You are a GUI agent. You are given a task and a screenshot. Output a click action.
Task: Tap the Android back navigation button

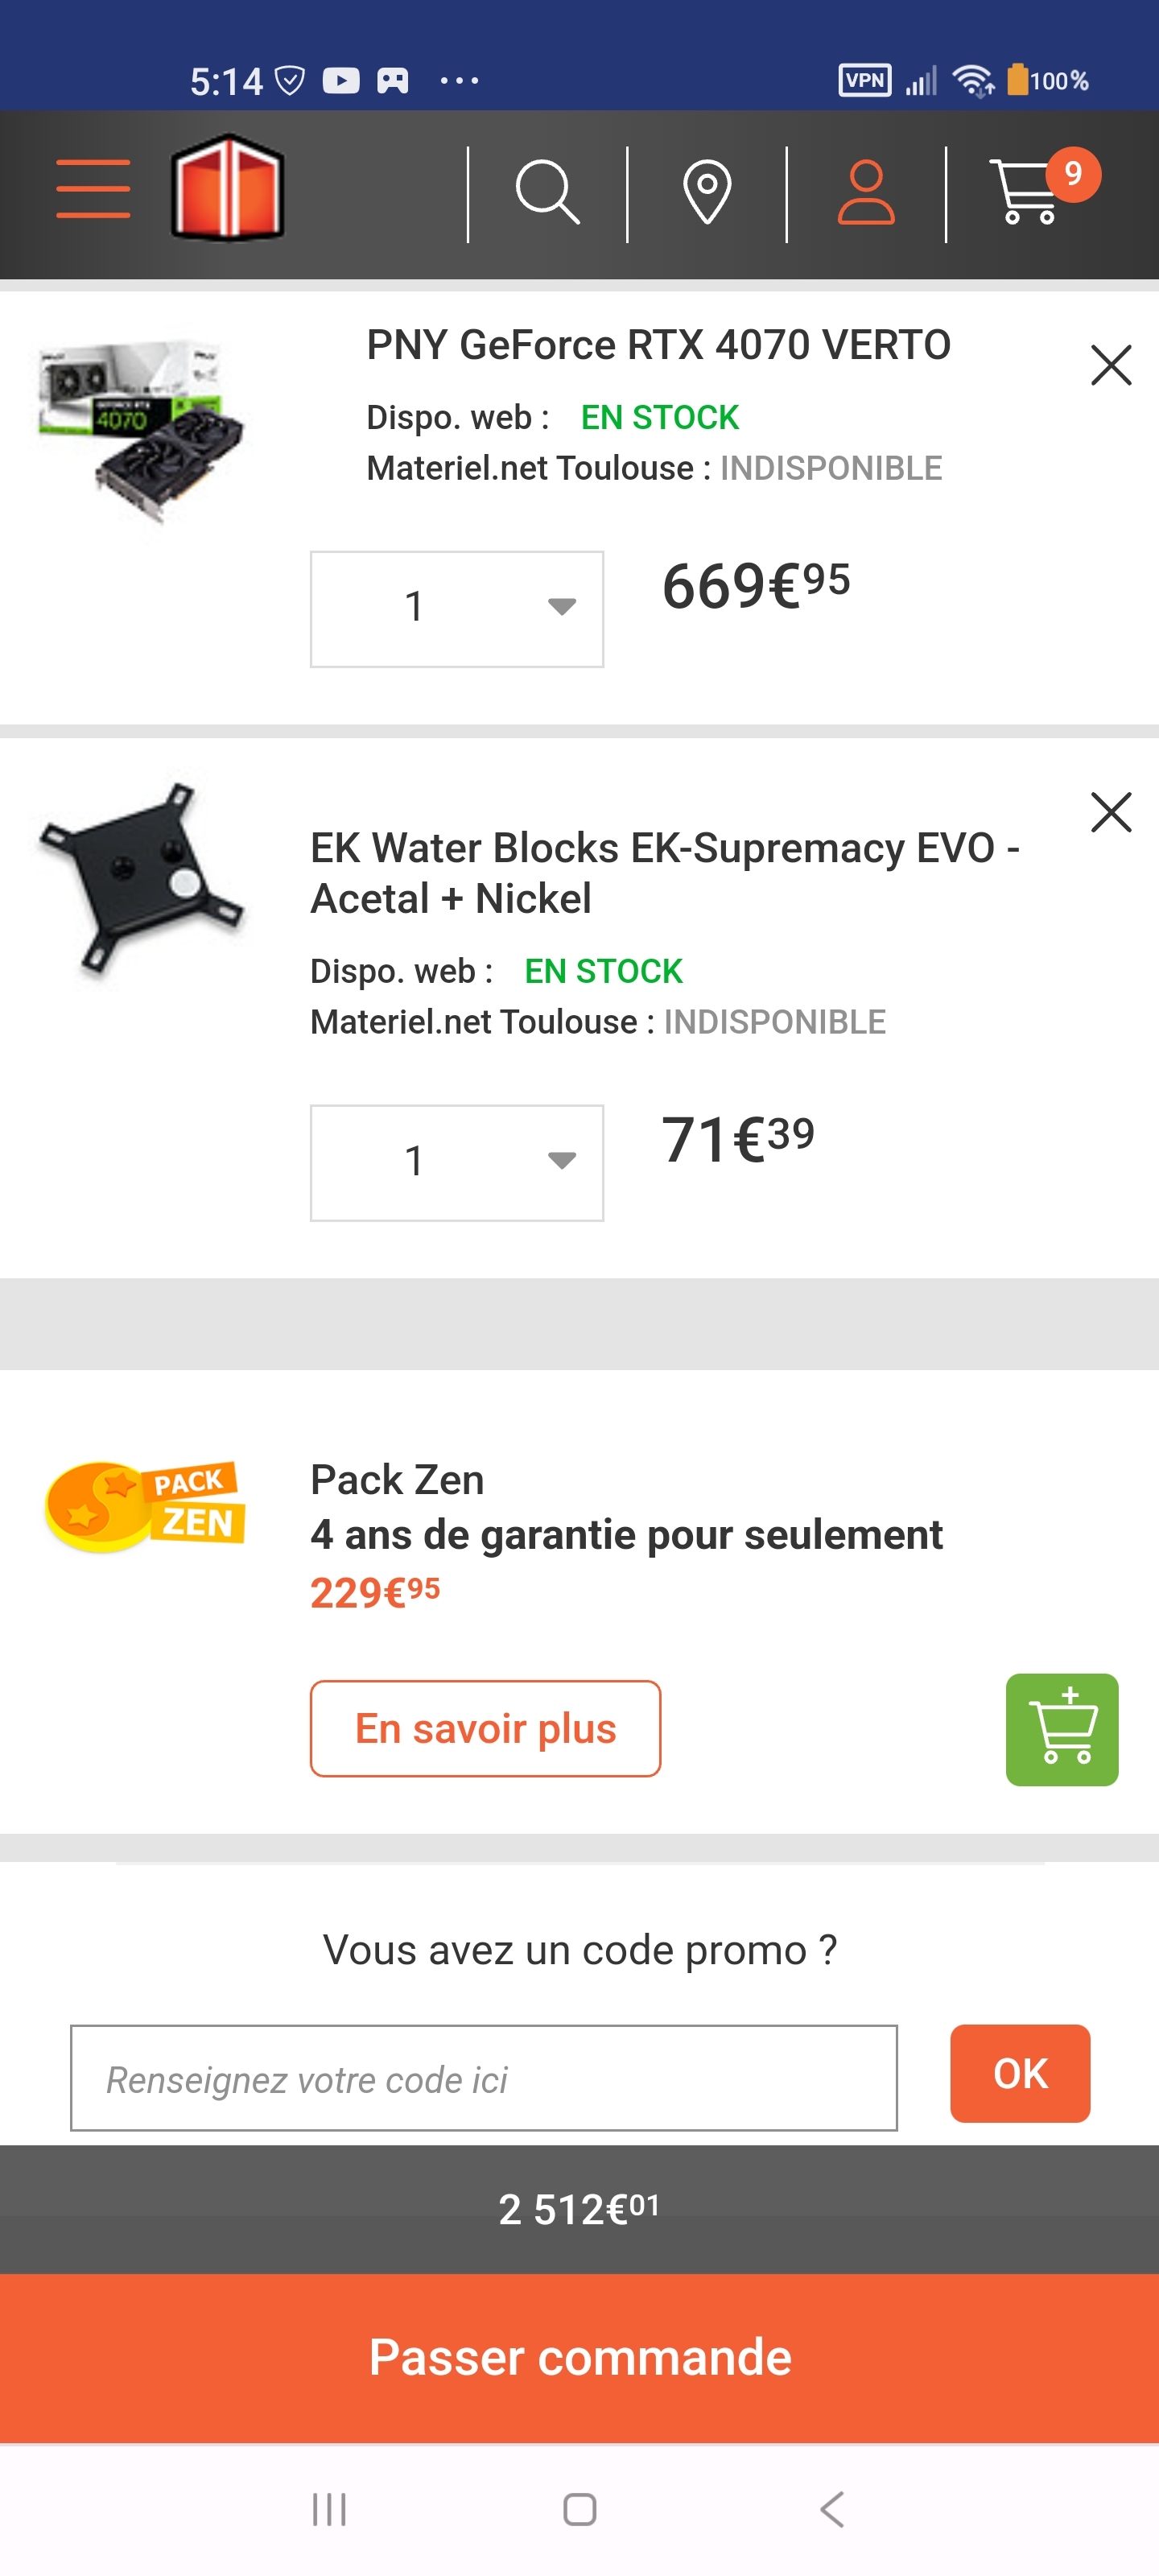(832, 2508)
